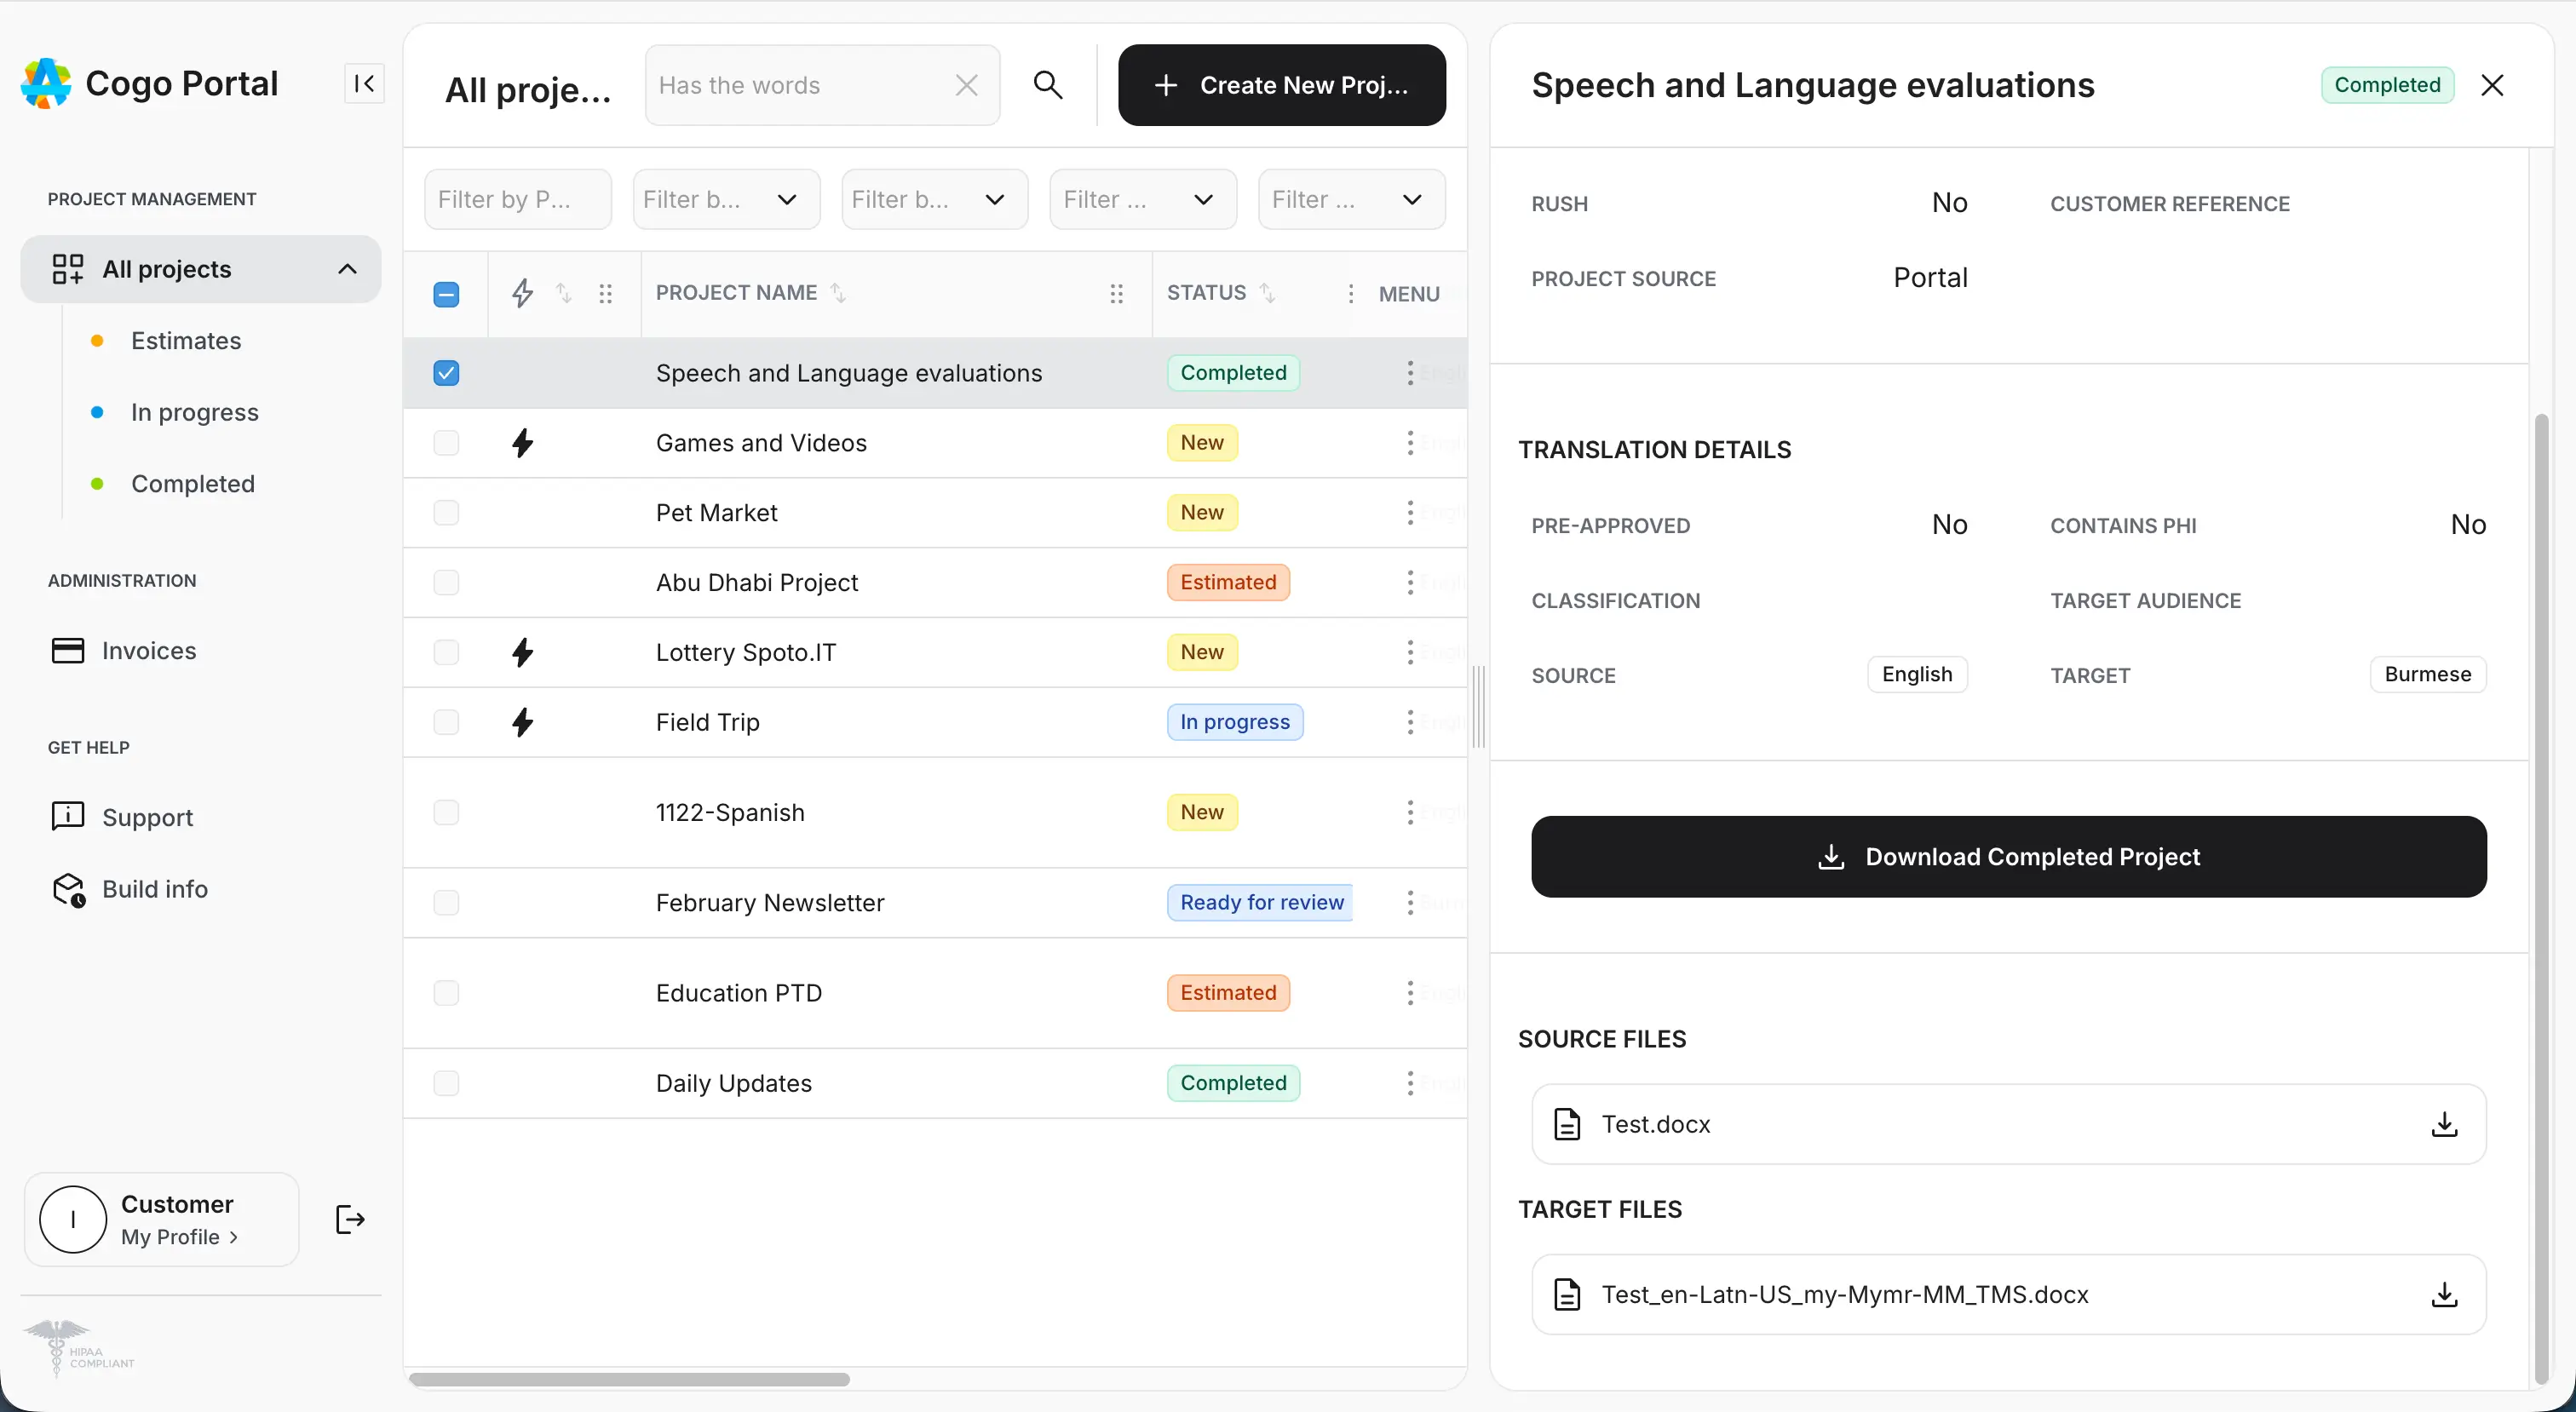2576x1412 pixels.
Task: Click the rush lightning column header icon
Action: pyautogui.click(x=522, y=293)
